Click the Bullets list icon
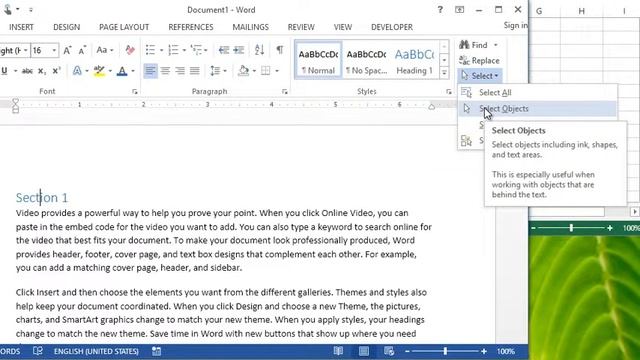This screenshot has width=640, height=360. point(150,50)
